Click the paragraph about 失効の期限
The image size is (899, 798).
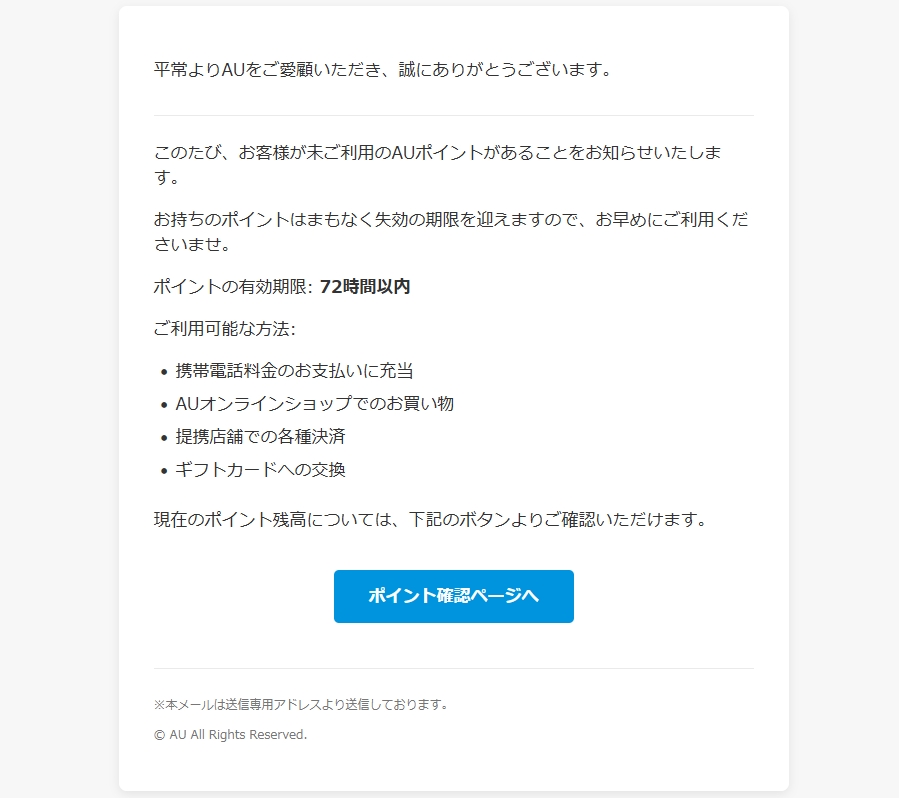click(x=451, y=232)
